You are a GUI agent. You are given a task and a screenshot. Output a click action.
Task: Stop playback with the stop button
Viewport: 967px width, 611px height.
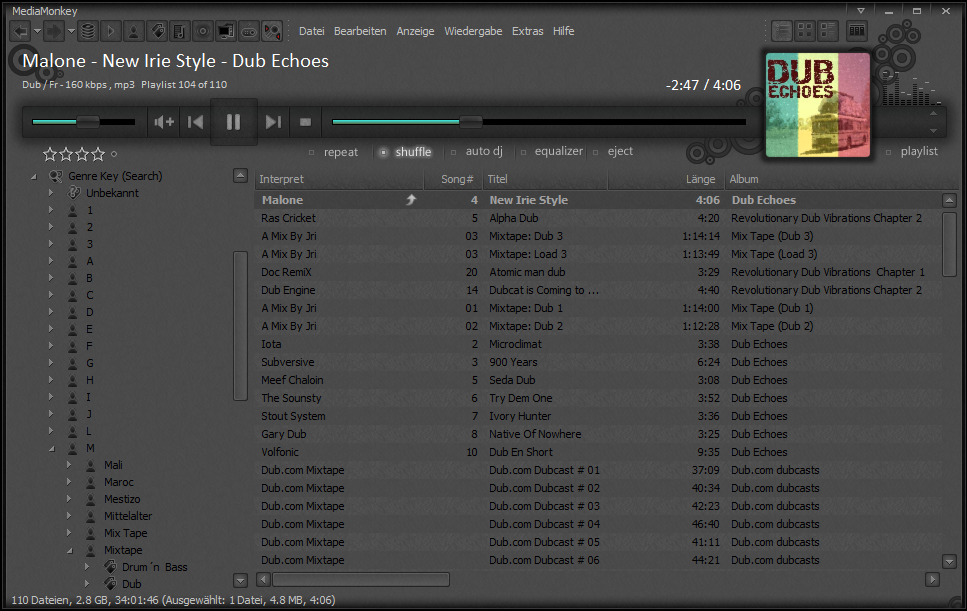pos(306,122)
